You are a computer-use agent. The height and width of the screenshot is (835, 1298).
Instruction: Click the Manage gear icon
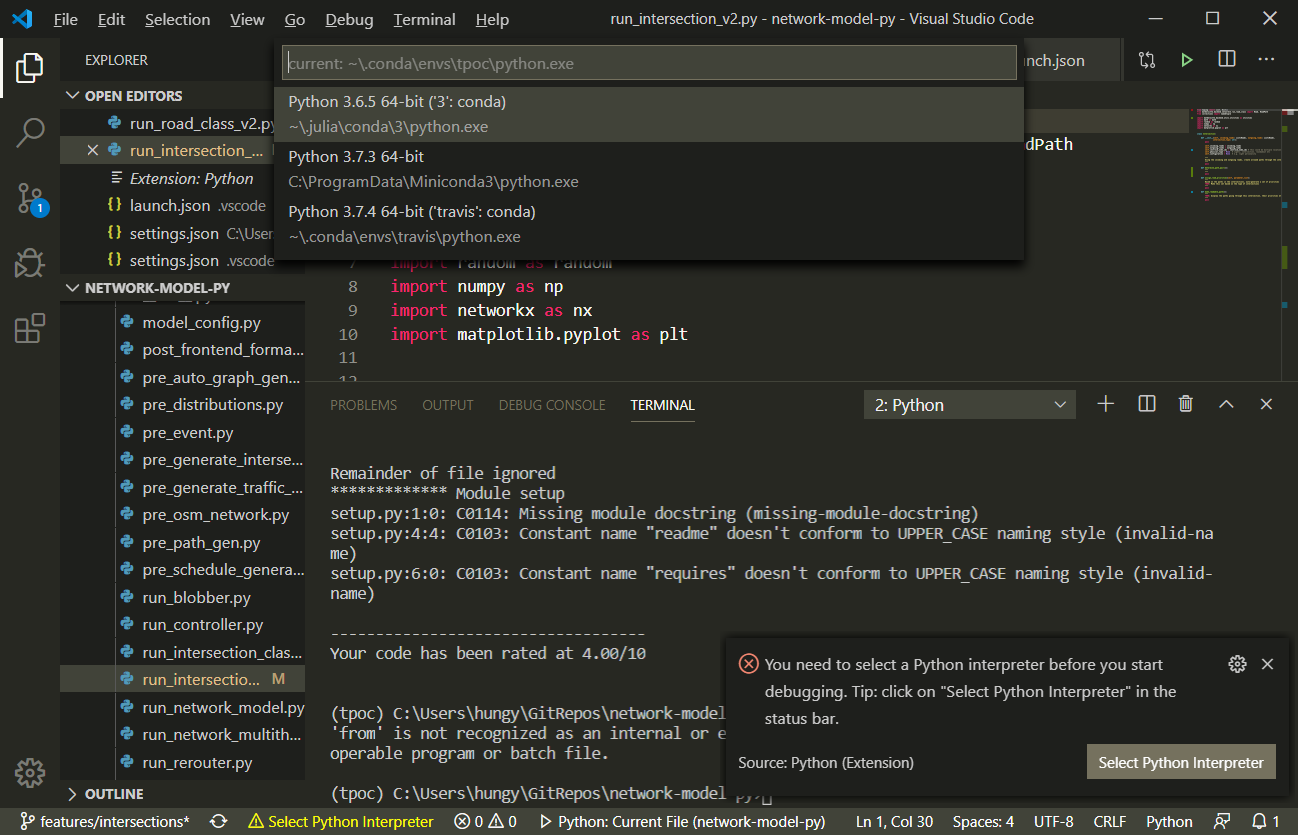click(30, 773)
